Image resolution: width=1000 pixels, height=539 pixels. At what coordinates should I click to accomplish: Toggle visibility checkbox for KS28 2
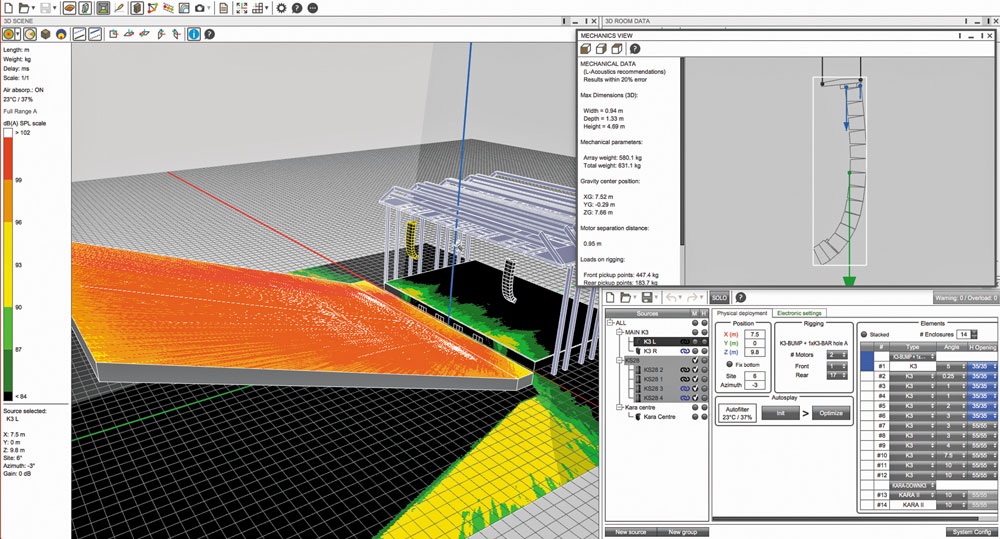click(694, 369)
